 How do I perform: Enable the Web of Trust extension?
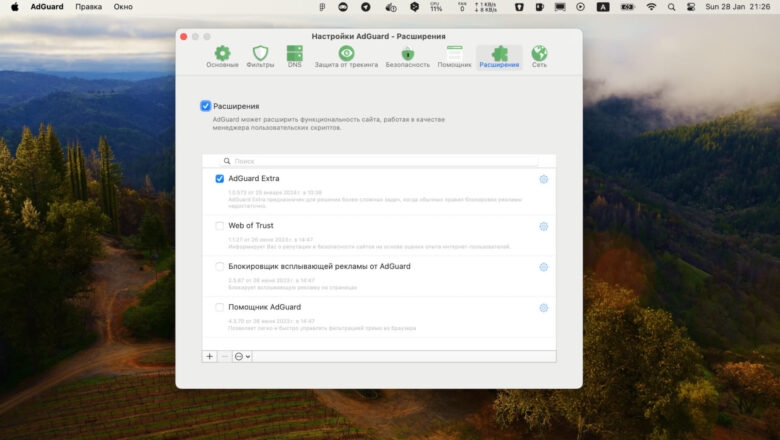[x=219, y=226]
